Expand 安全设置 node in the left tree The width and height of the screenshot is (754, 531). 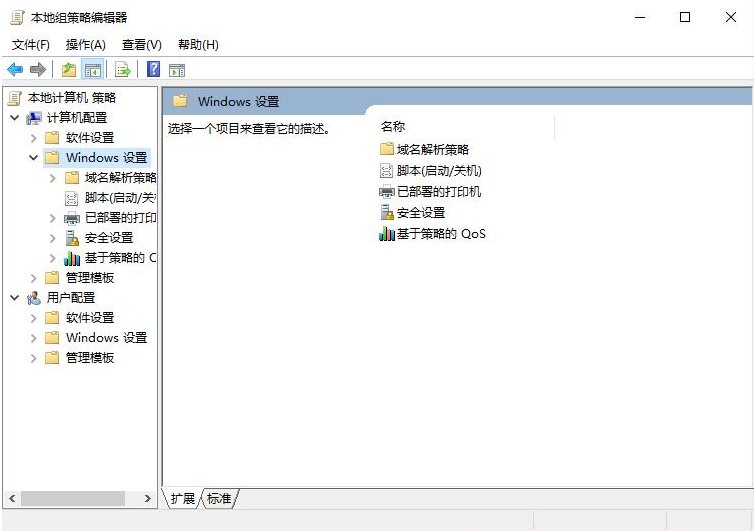tap(53, 238)
